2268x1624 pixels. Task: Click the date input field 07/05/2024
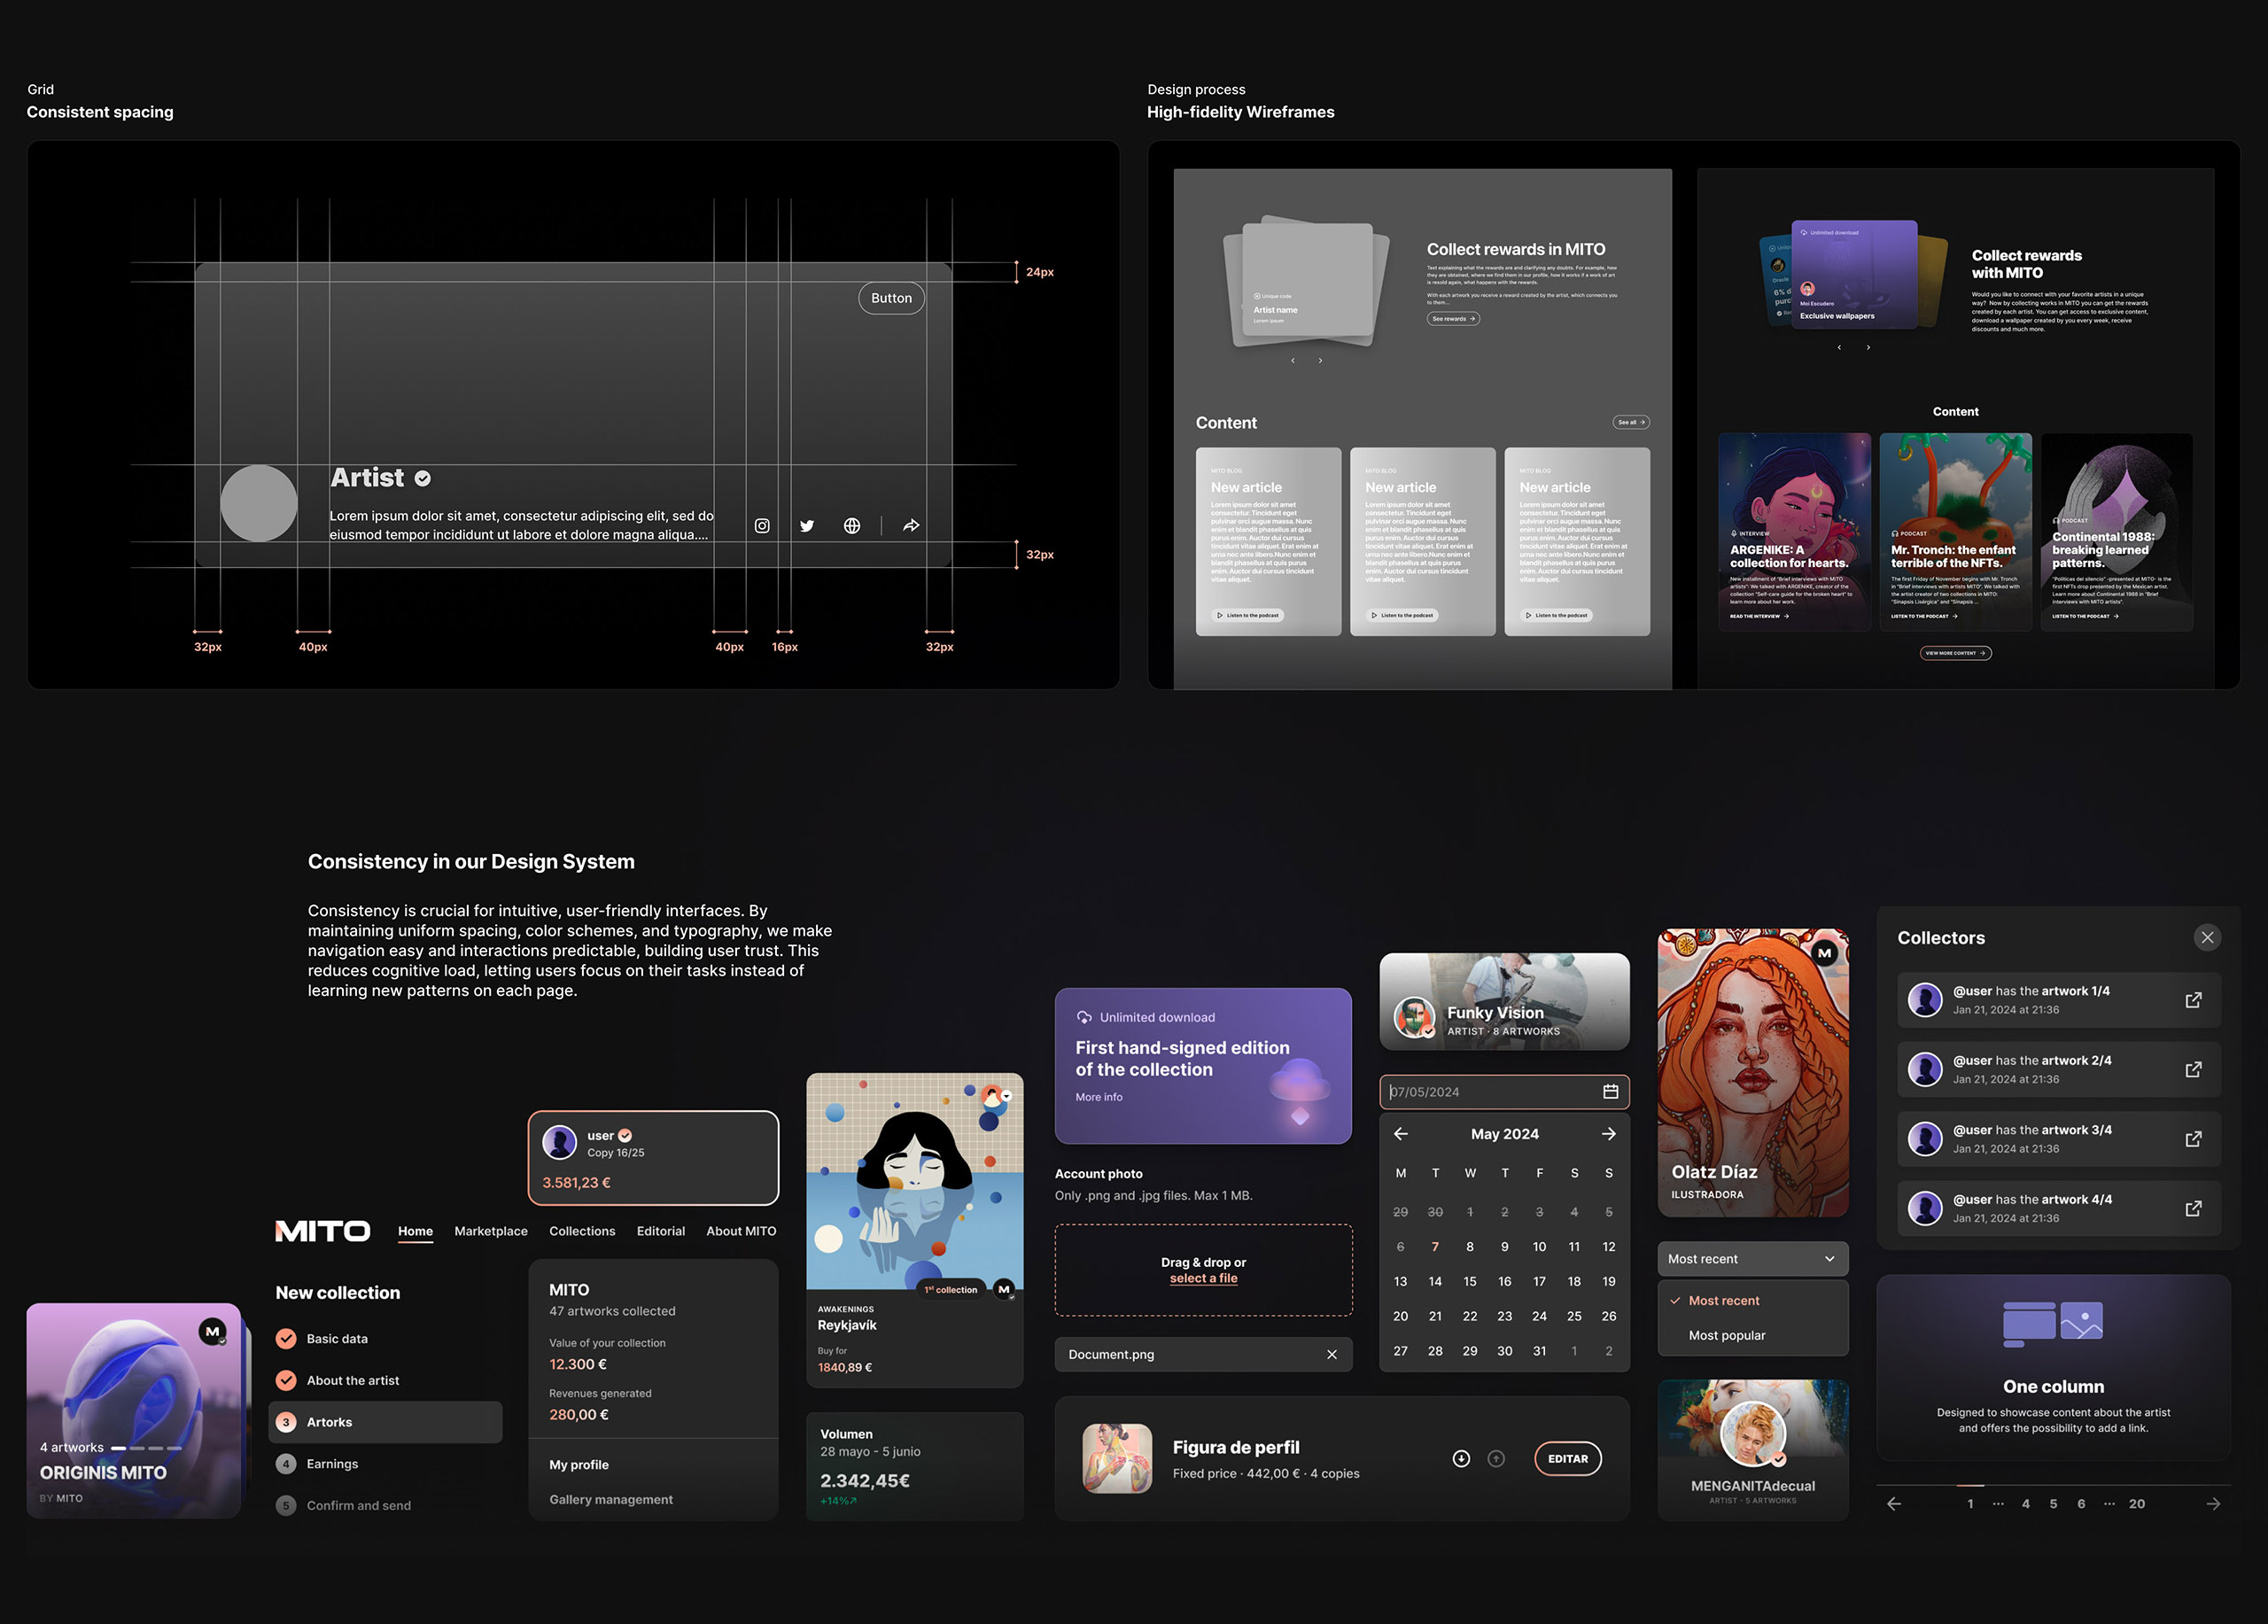tap(1504, 1092)
